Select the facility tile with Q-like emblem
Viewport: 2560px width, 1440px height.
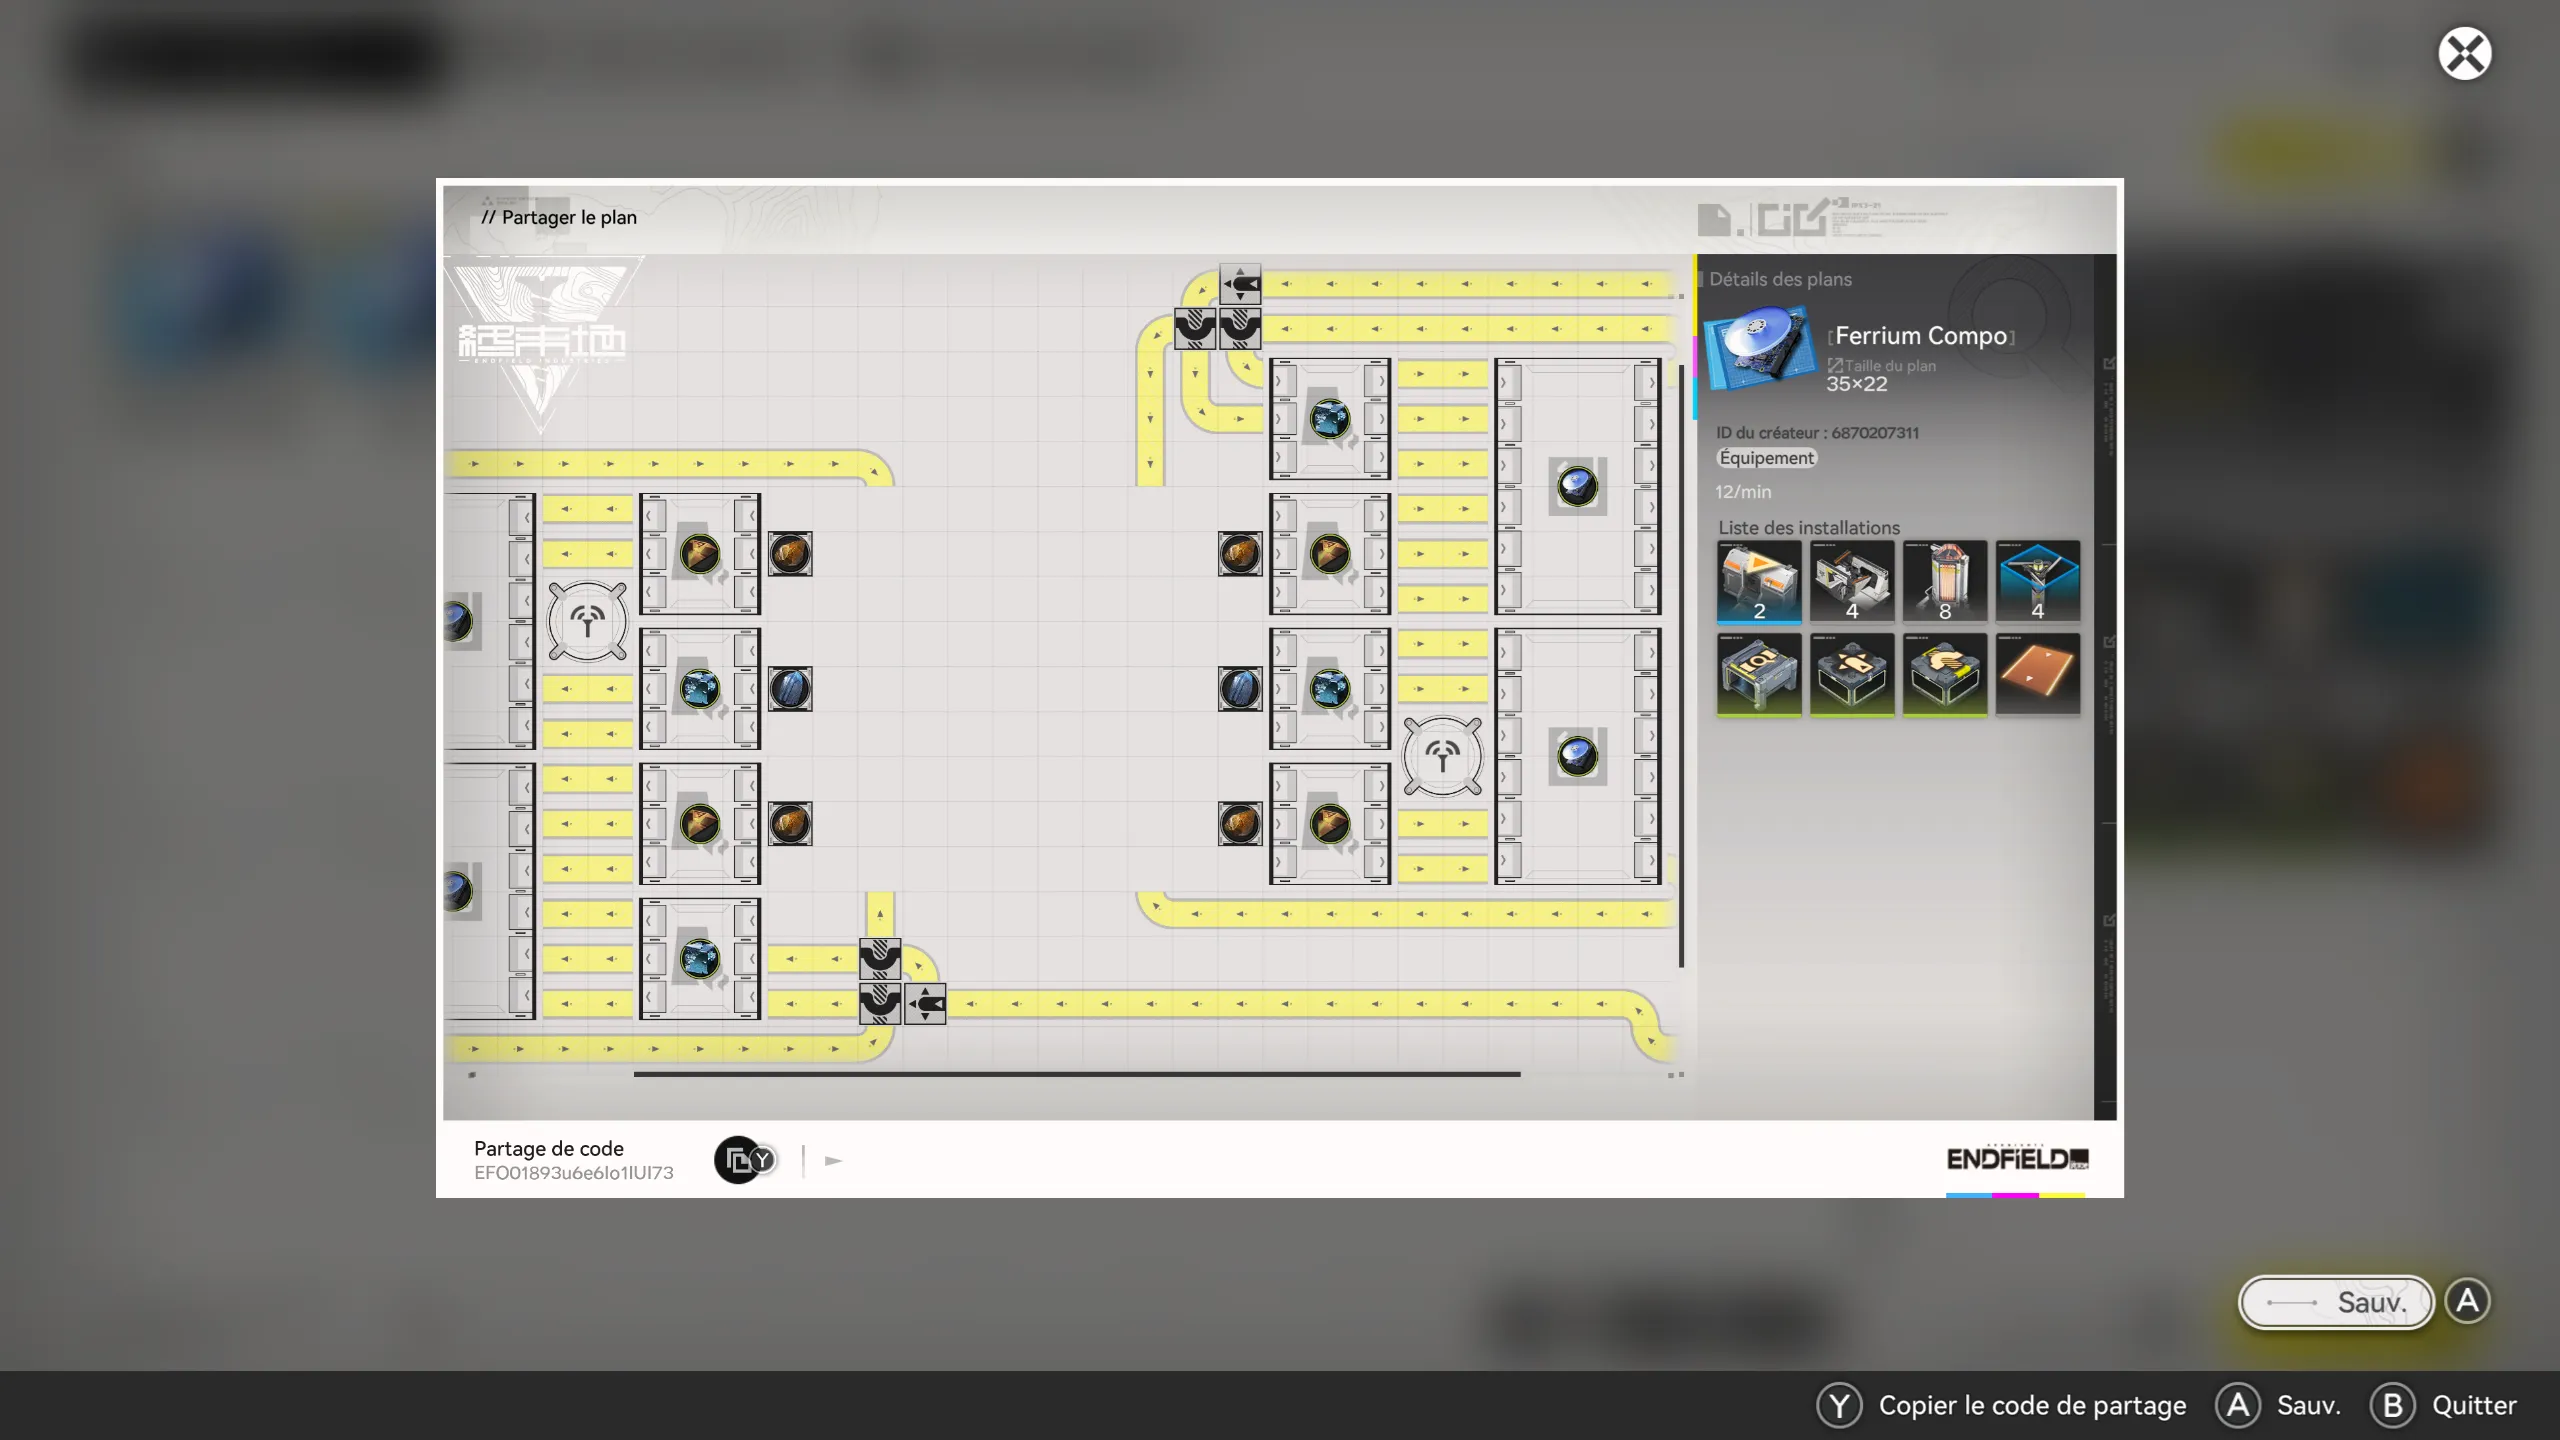[1759, 673]
